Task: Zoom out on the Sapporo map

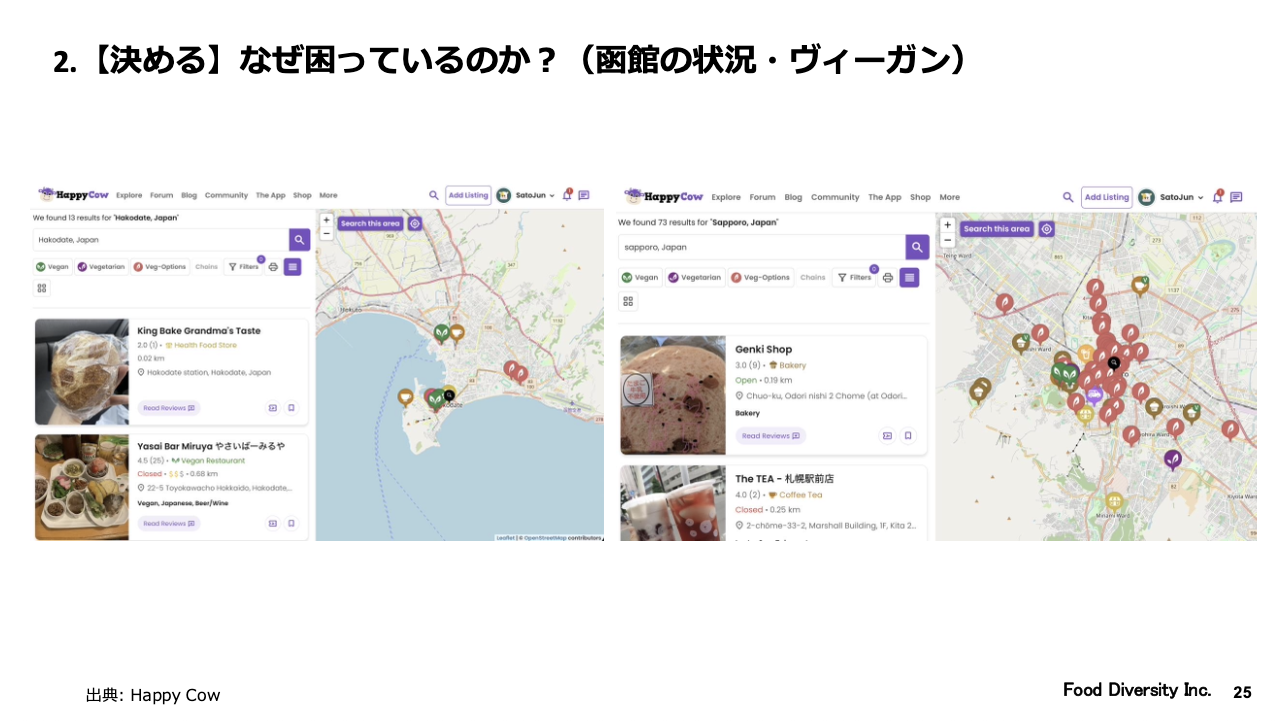Action: tap(948, 240)
